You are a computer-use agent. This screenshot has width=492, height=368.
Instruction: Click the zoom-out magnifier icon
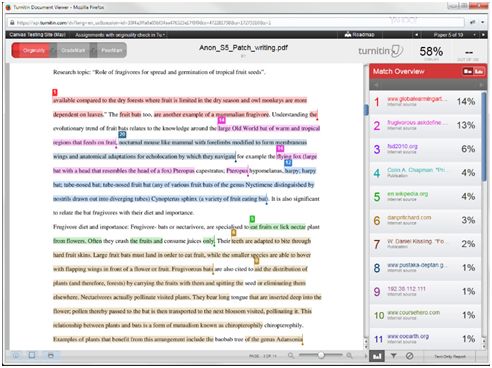click(291, 356)
